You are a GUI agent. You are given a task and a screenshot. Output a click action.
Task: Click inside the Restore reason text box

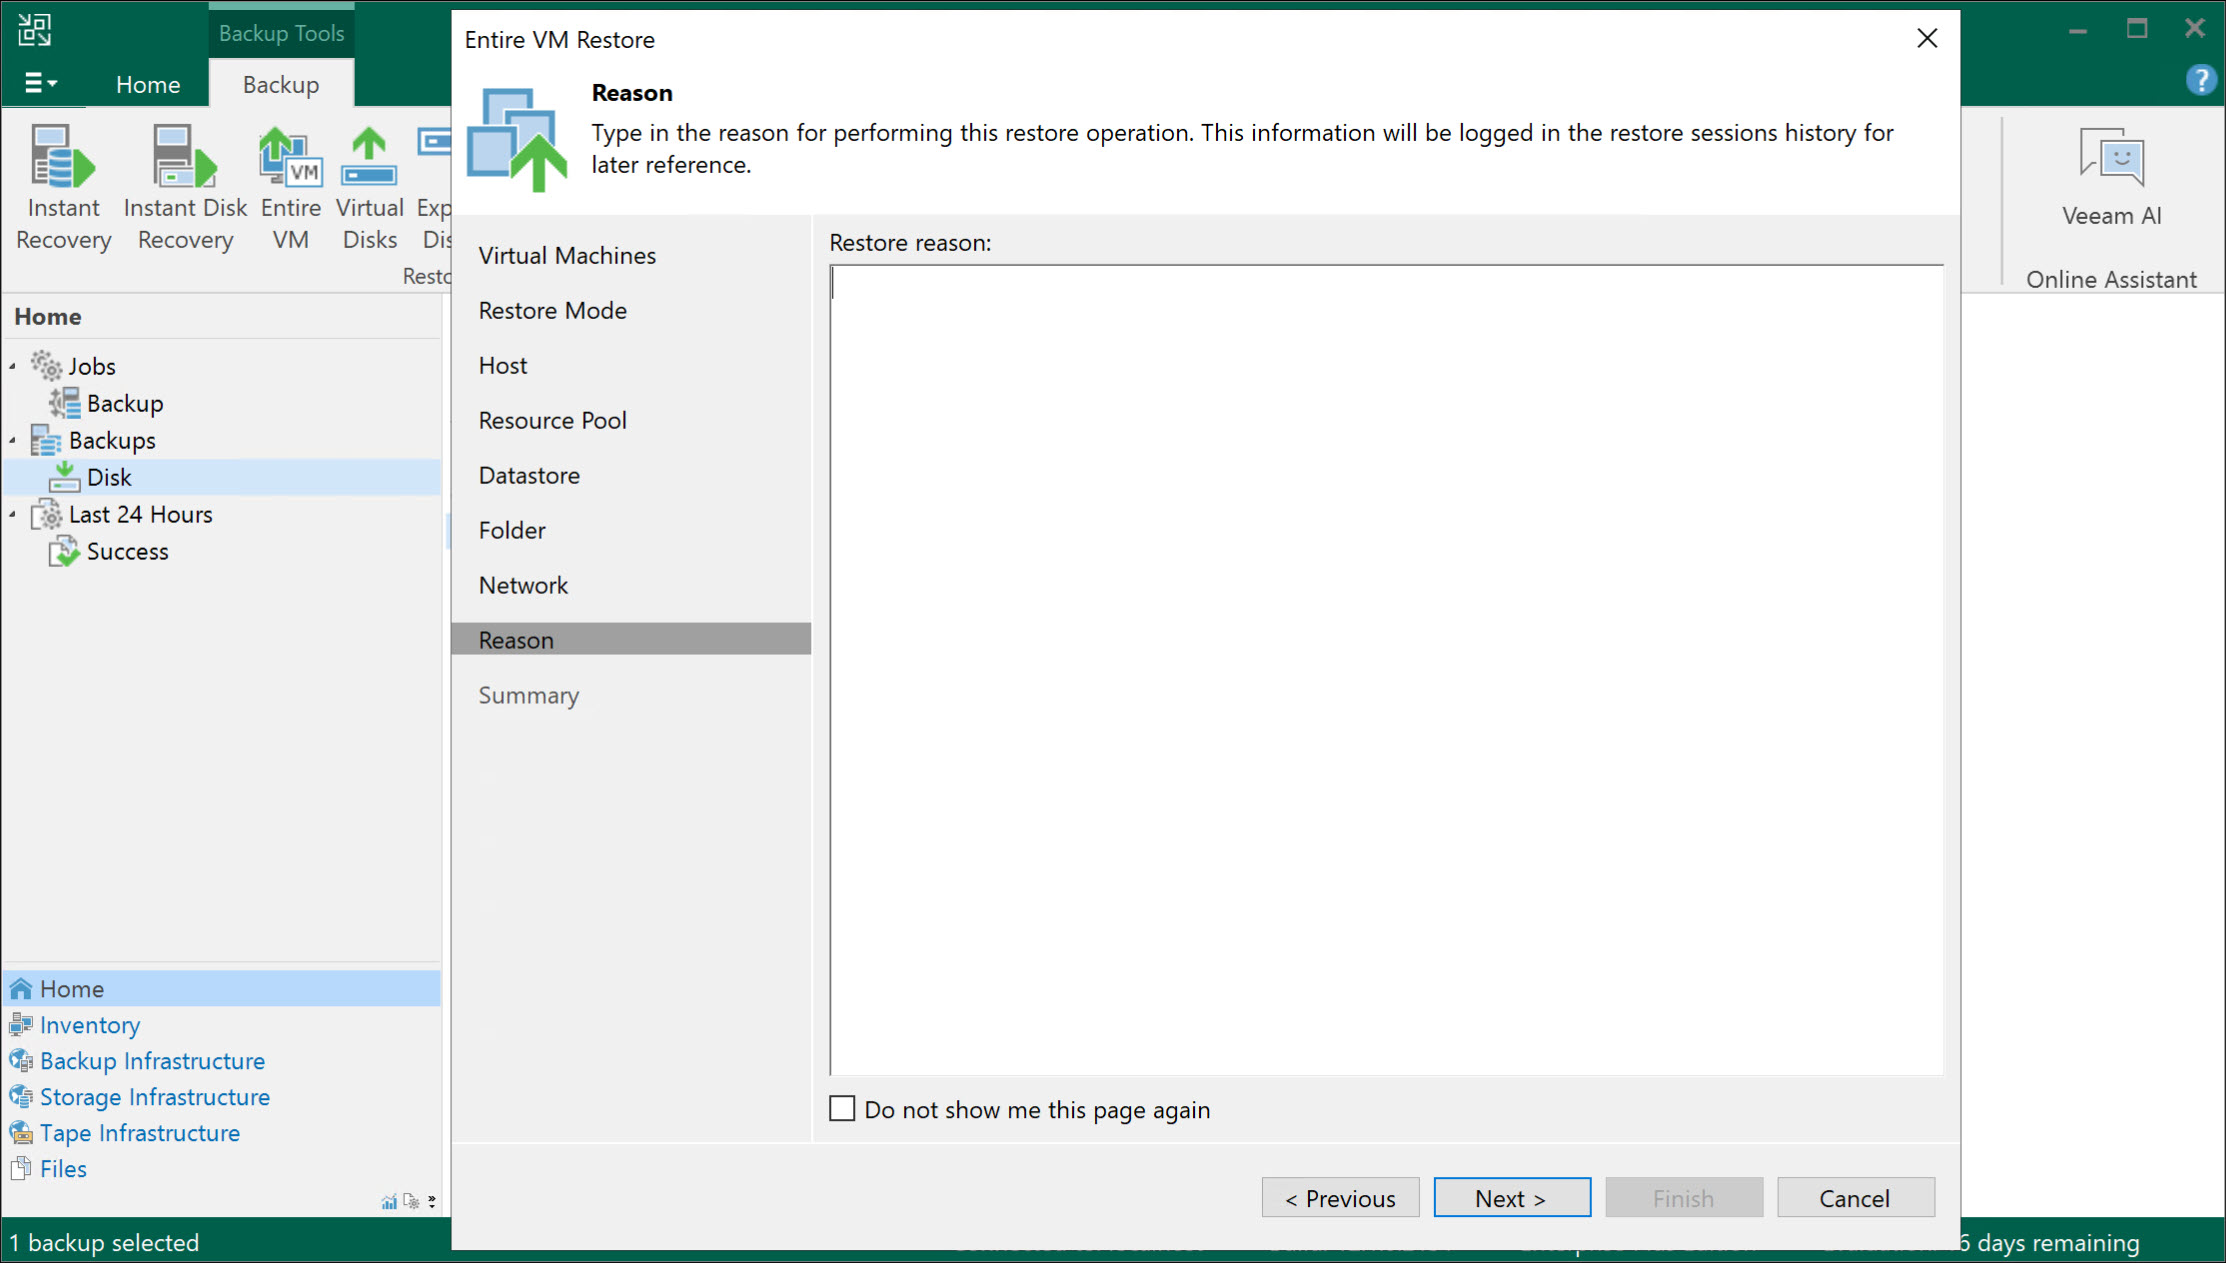[x=1386, y=670]
